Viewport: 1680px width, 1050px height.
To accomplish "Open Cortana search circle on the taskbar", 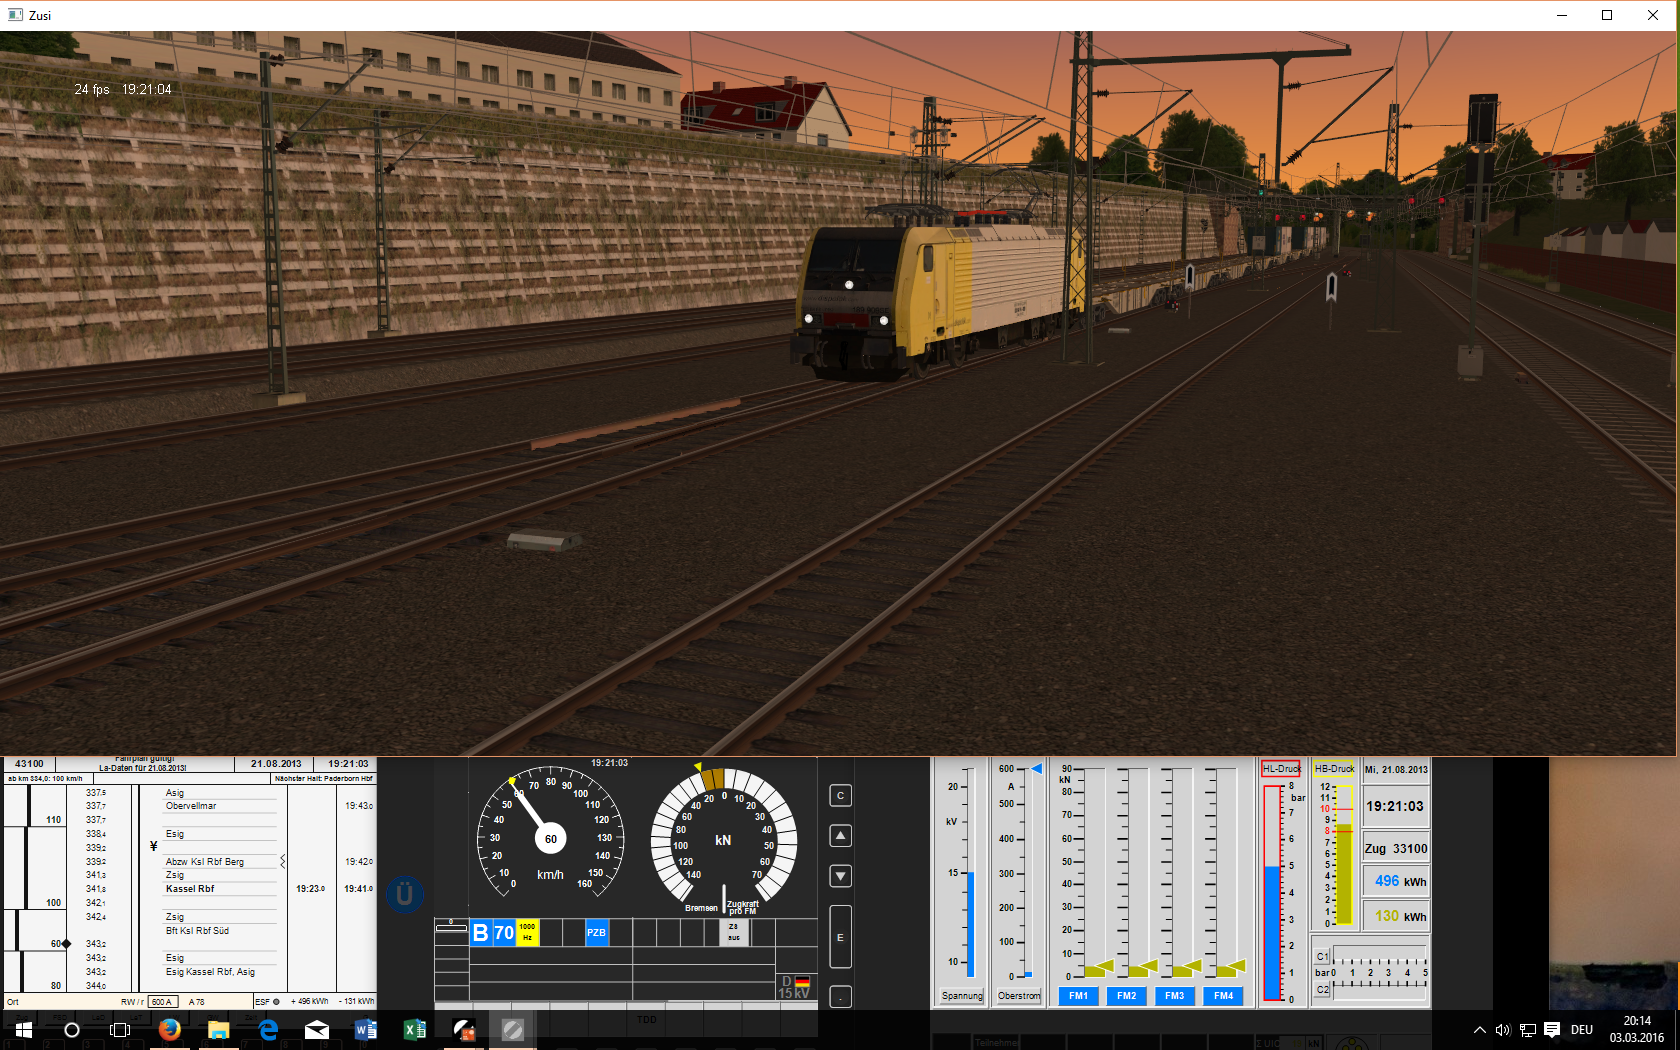I will click(x=72, y=1030).
